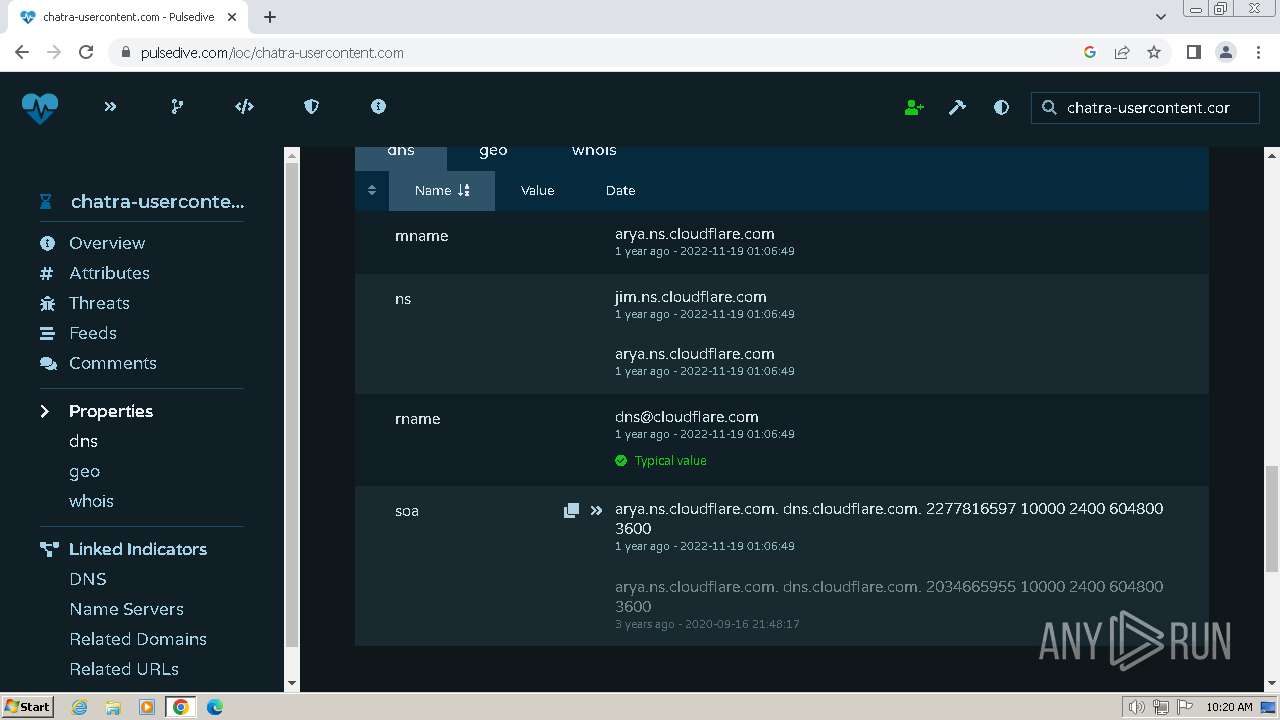Click the Typical value green check indicator
Screen dimensions: 1280x720
[661, 460]
